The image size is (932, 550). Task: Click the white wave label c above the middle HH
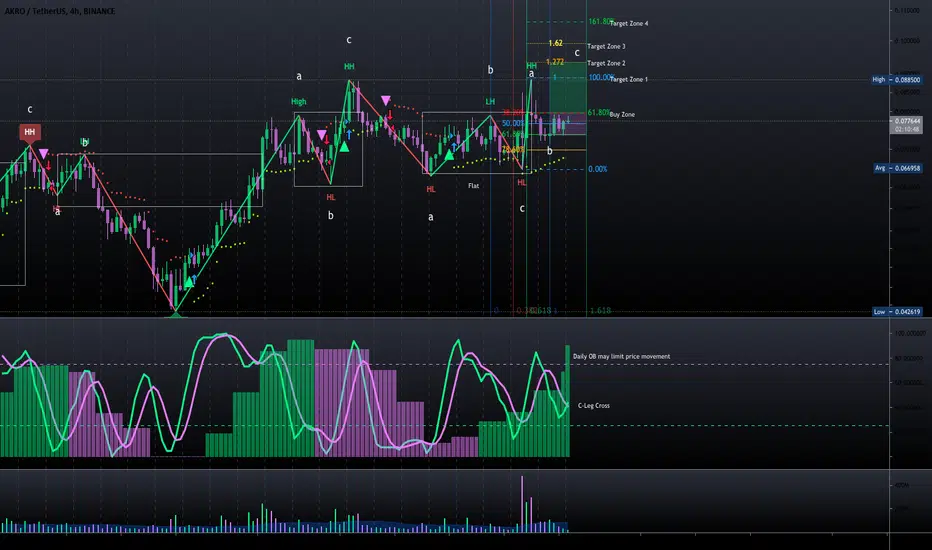pos(349,40)
